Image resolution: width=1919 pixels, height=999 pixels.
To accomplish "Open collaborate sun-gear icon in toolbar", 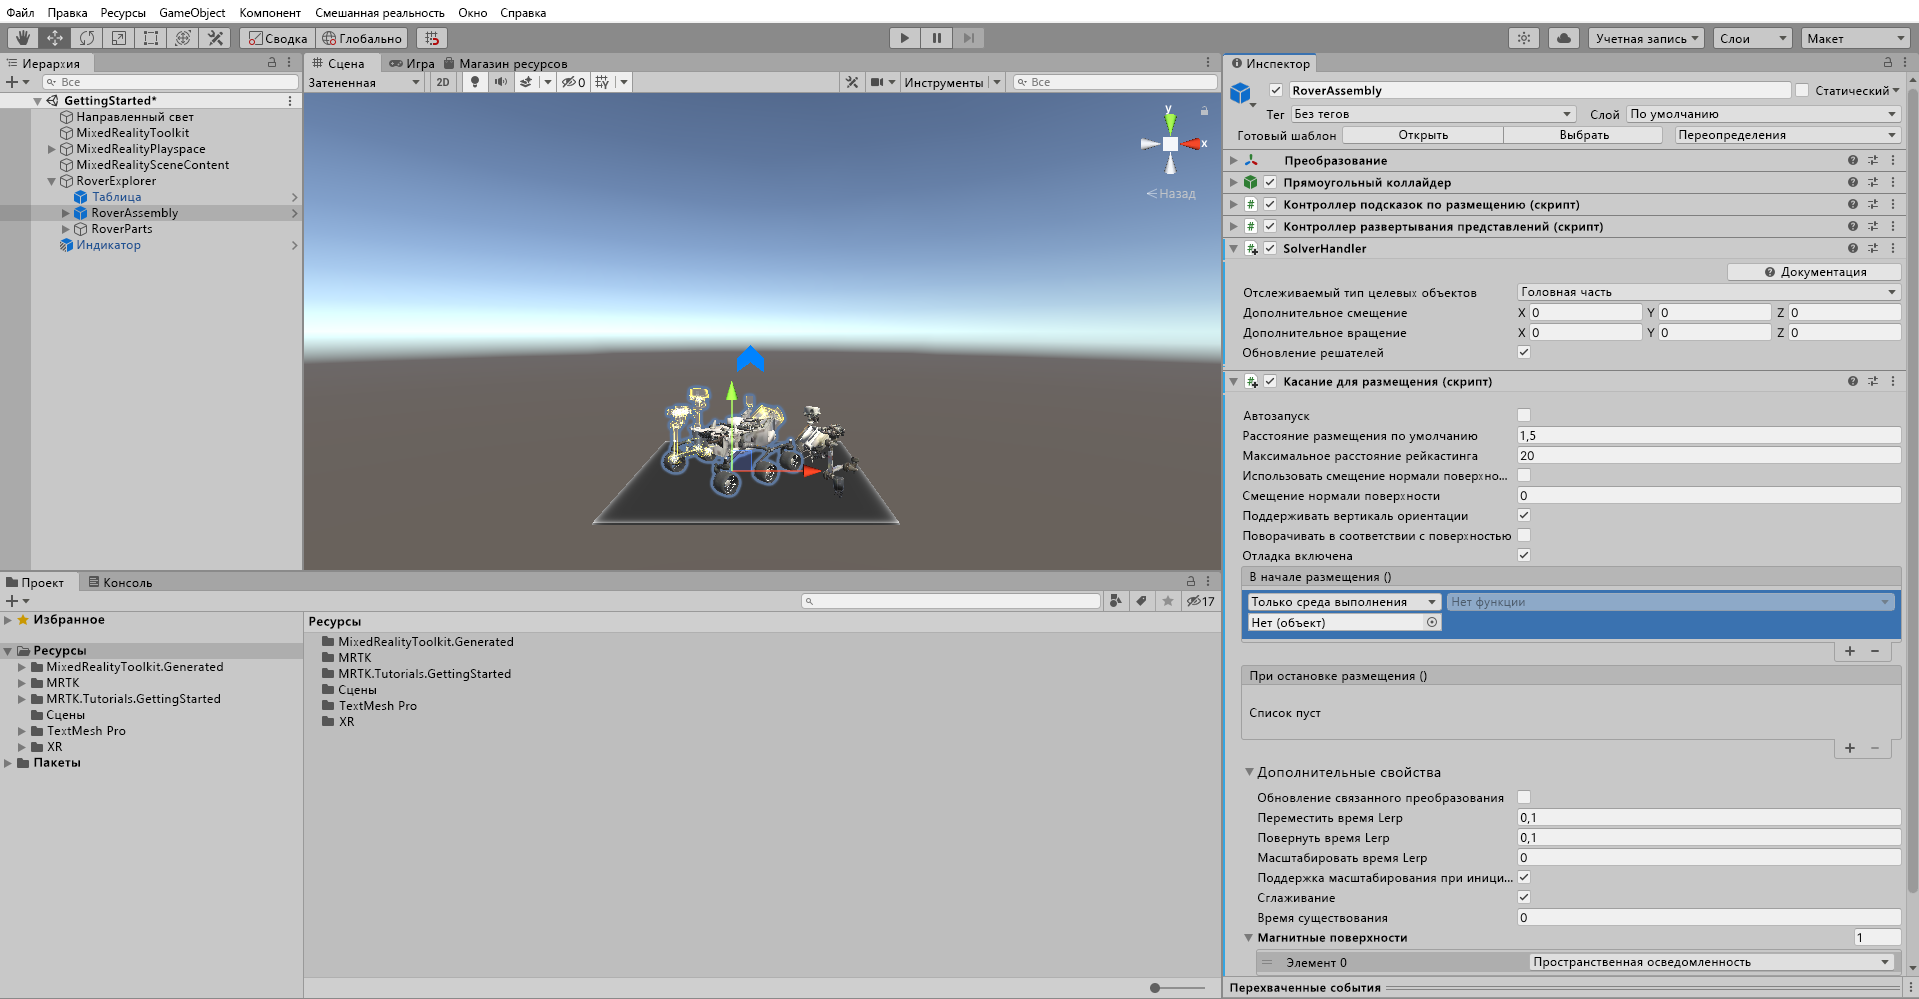I will pyautogui.click(x=1523, y=38).
